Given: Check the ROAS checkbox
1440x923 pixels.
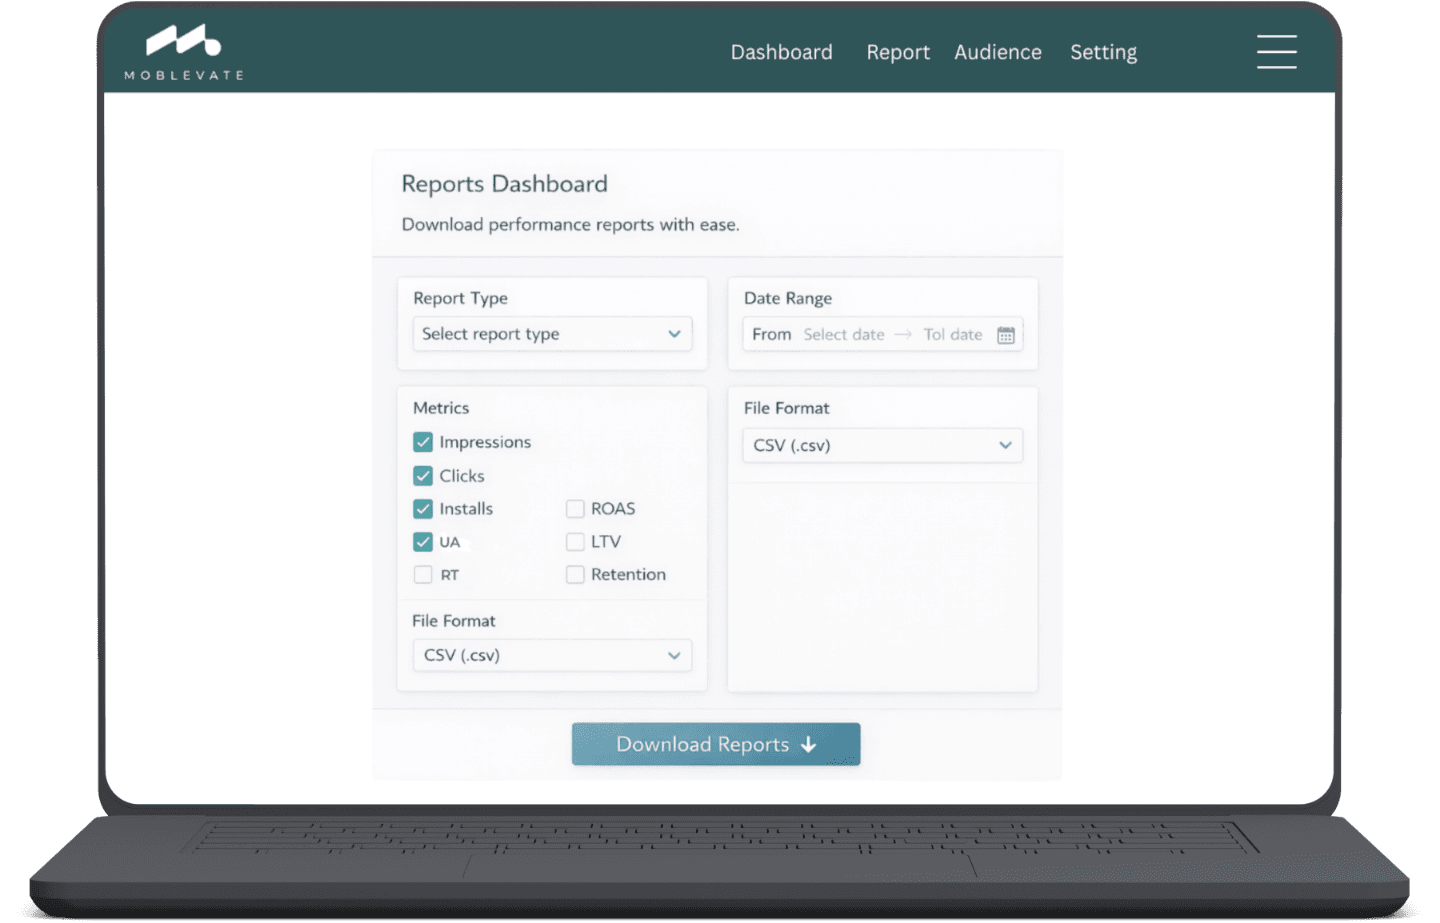Looking at the screenshot, I should 575,509.
